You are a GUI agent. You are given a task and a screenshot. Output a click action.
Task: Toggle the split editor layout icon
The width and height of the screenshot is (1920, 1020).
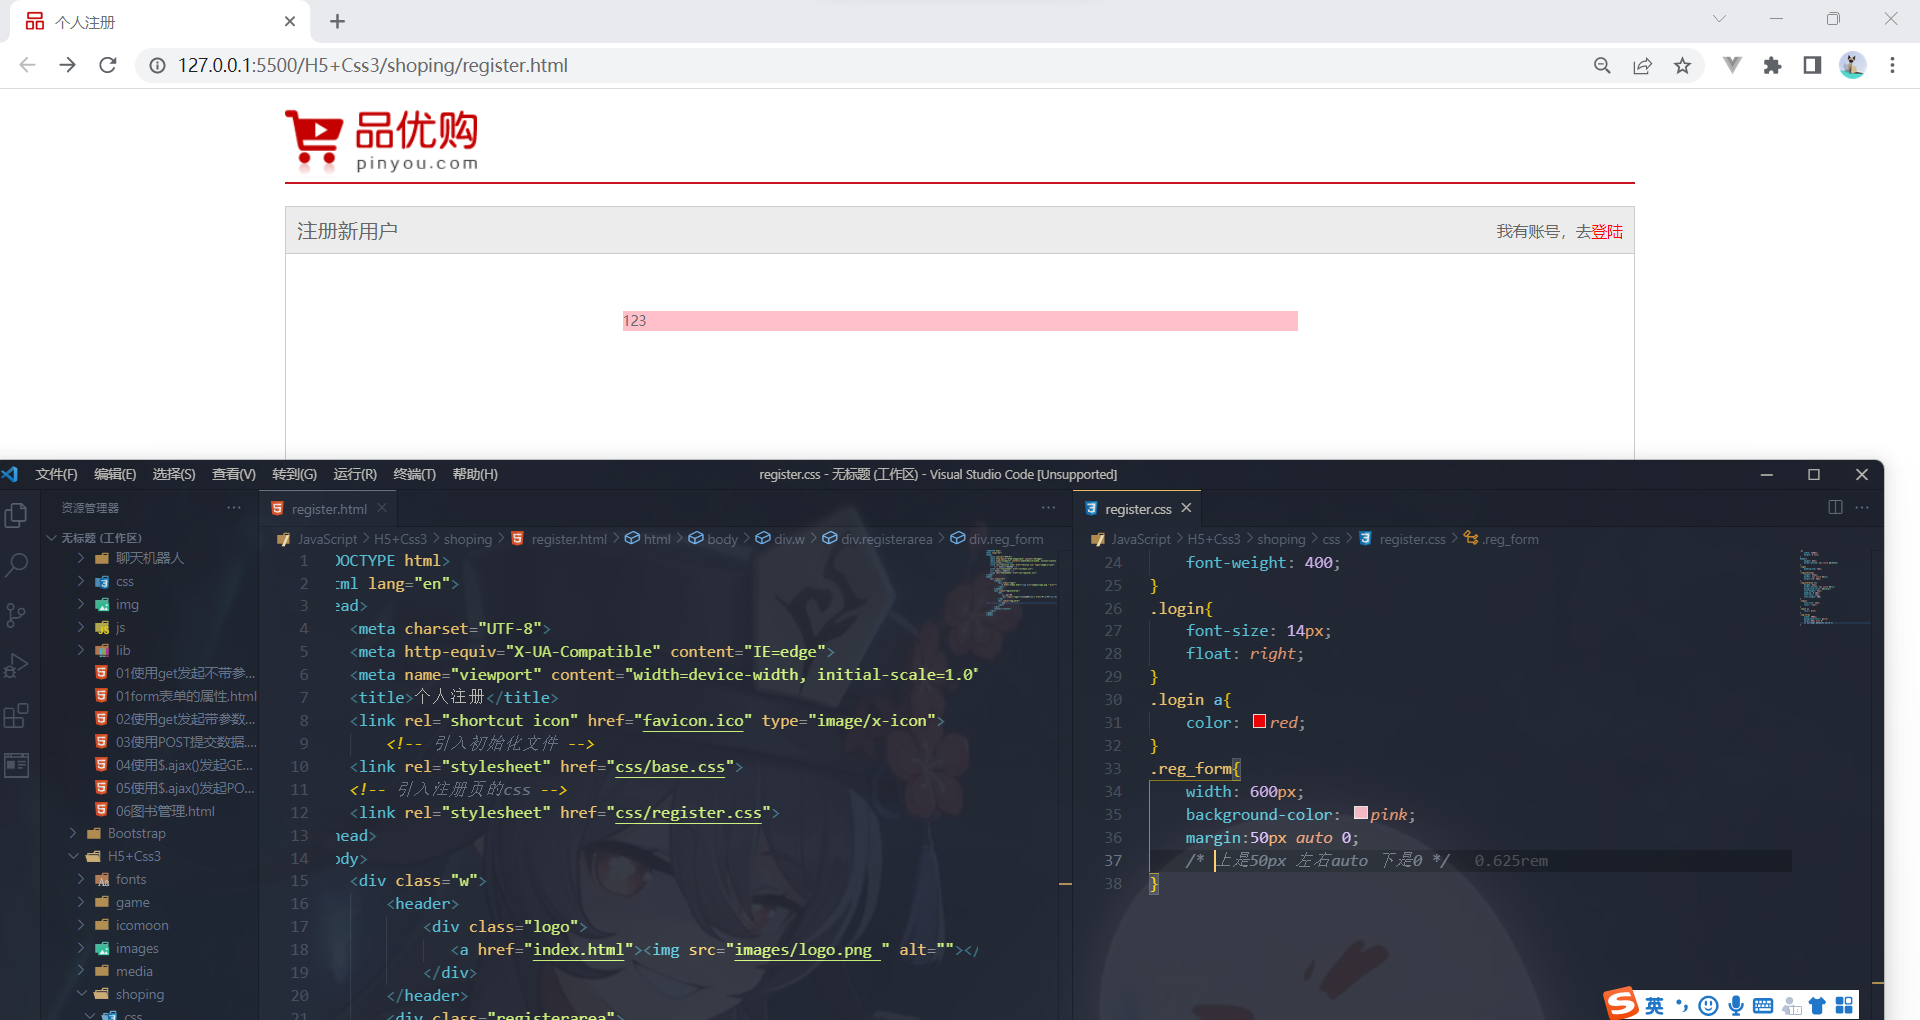coord(1835,508)
